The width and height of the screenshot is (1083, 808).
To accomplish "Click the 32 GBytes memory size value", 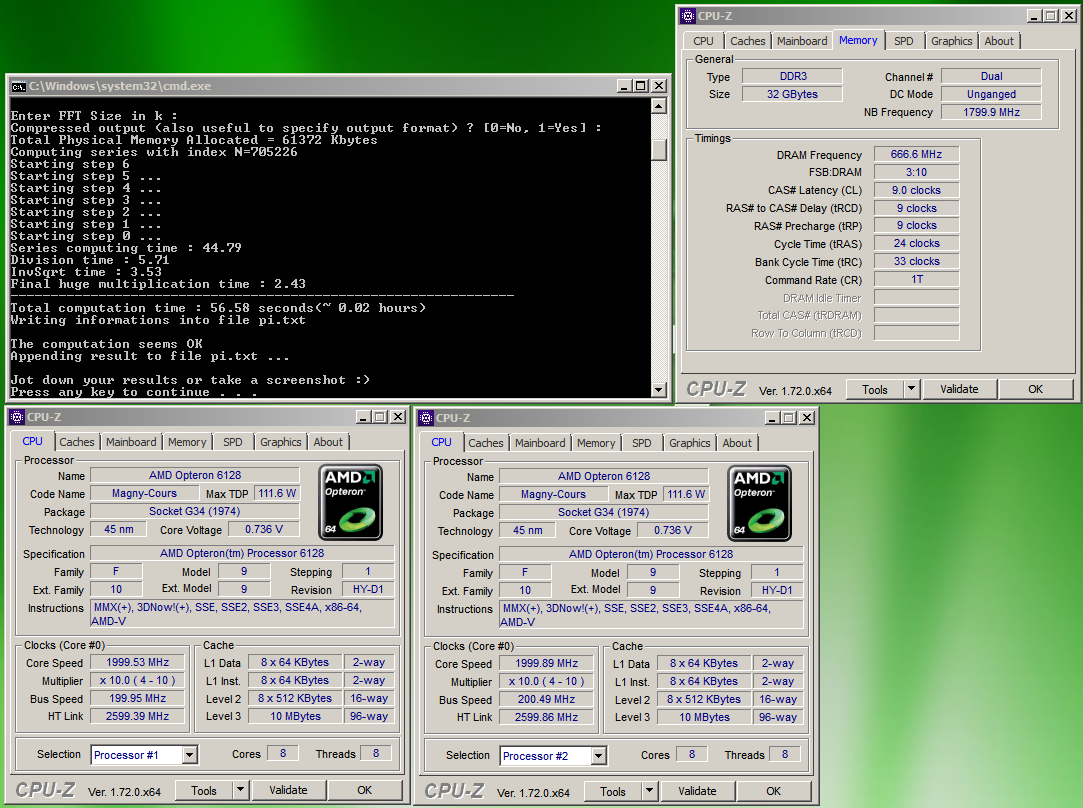I will (x=792, y=94).
